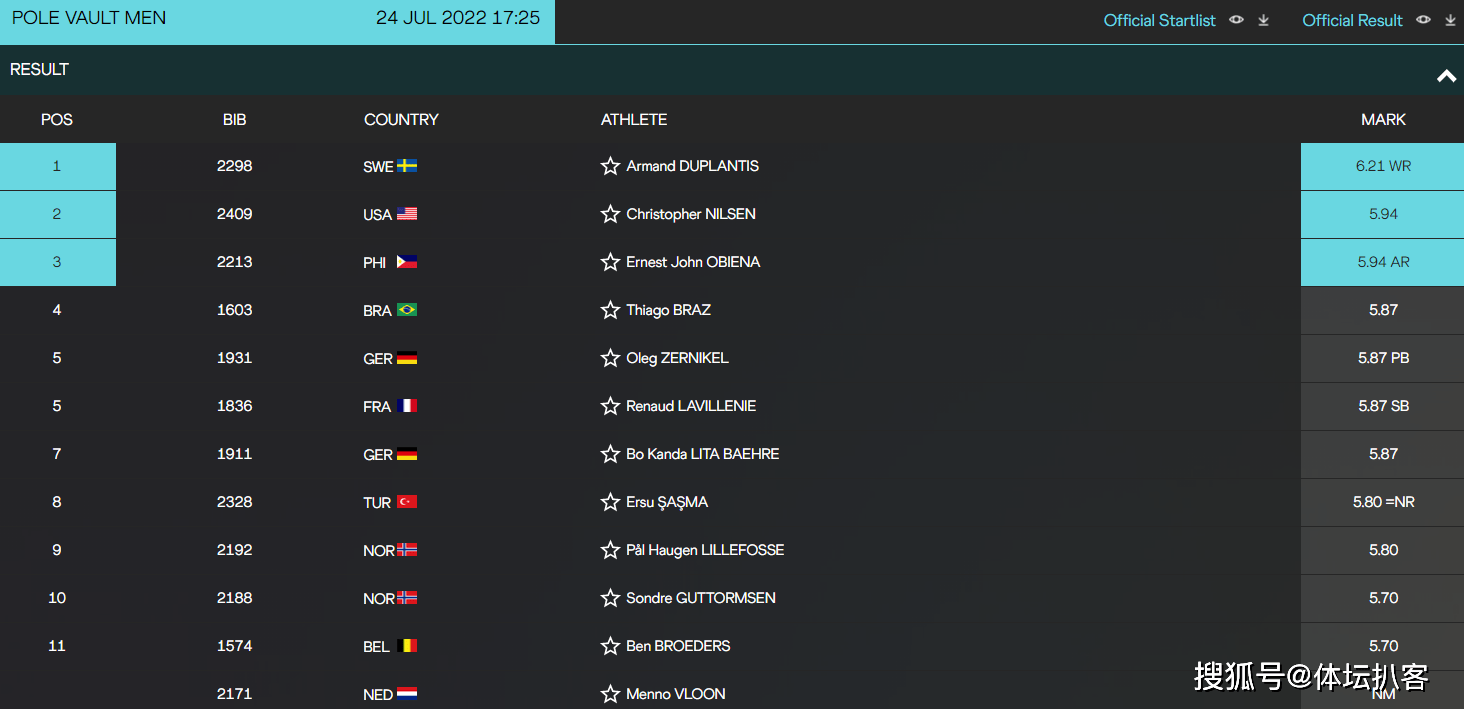
Task: Star Renaud LAVILLENIE's entry
Action: coord(610,406)
